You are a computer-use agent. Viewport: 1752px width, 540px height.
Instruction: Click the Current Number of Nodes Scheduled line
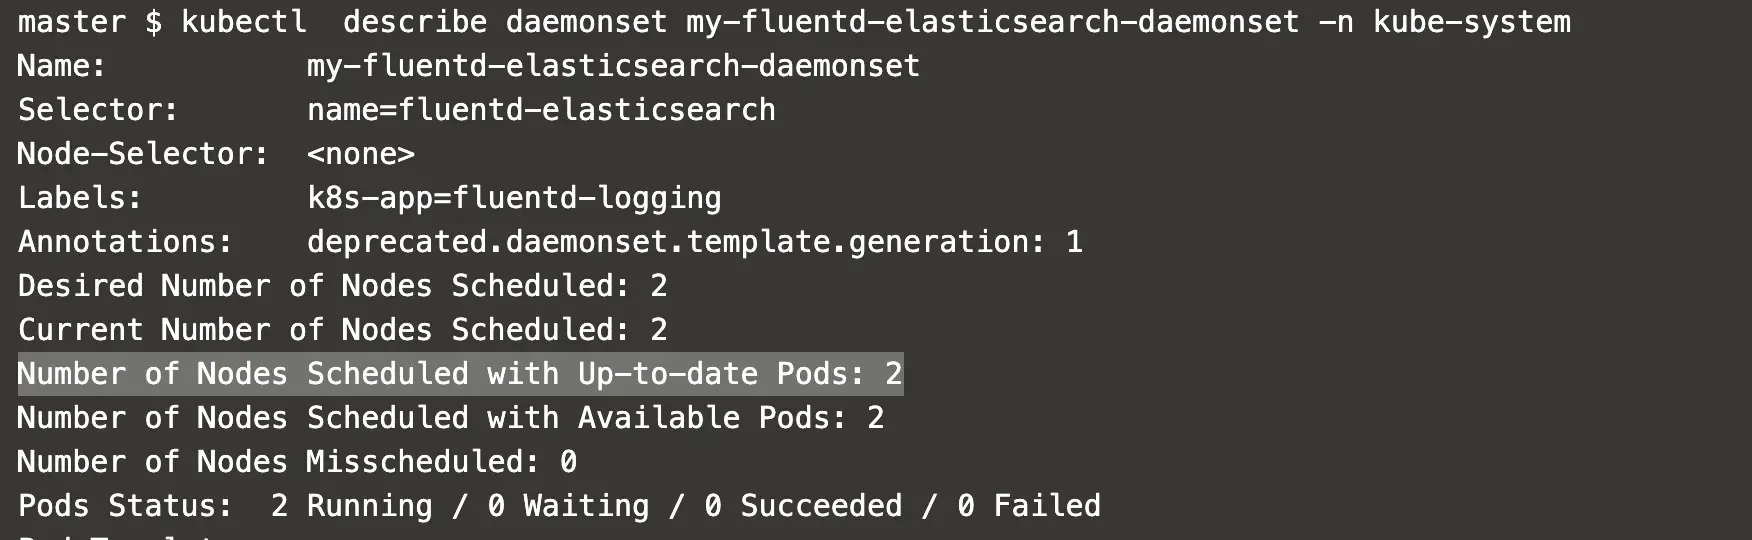342,330
